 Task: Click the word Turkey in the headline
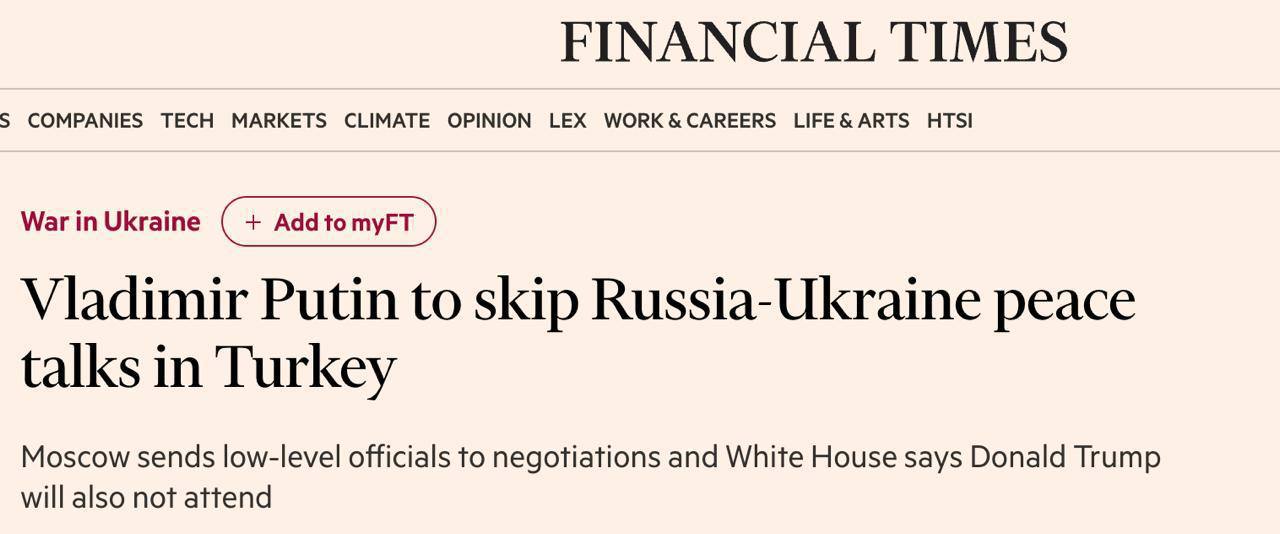pyautogui.click(x=305, y=367)
